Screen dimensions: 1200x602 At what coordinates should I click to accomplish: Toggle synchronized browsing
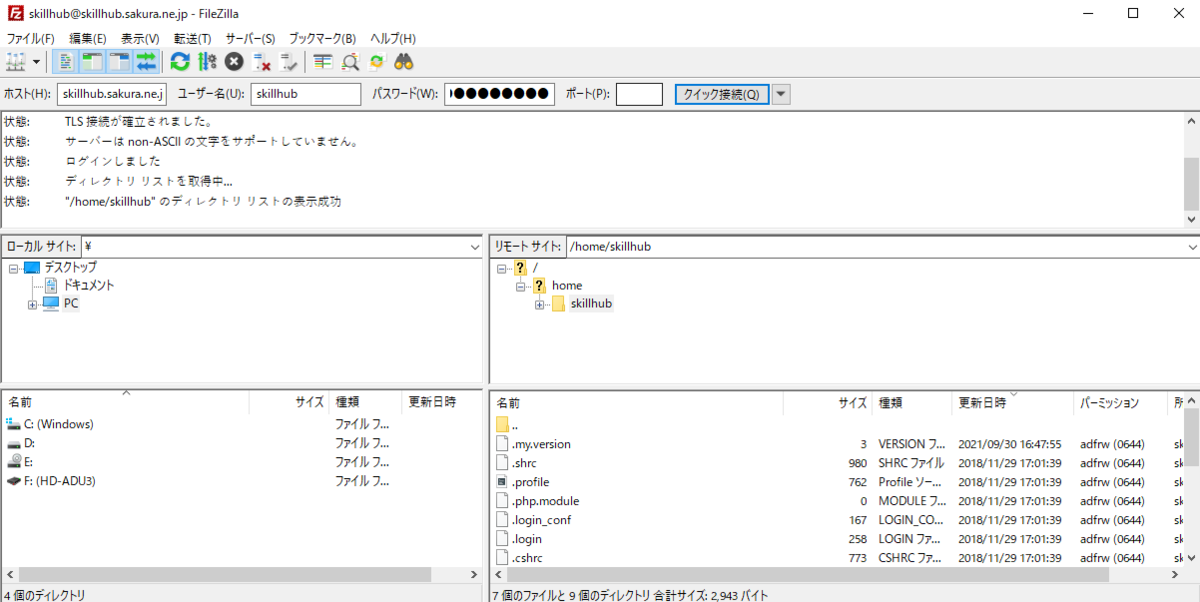click(377, 62)
